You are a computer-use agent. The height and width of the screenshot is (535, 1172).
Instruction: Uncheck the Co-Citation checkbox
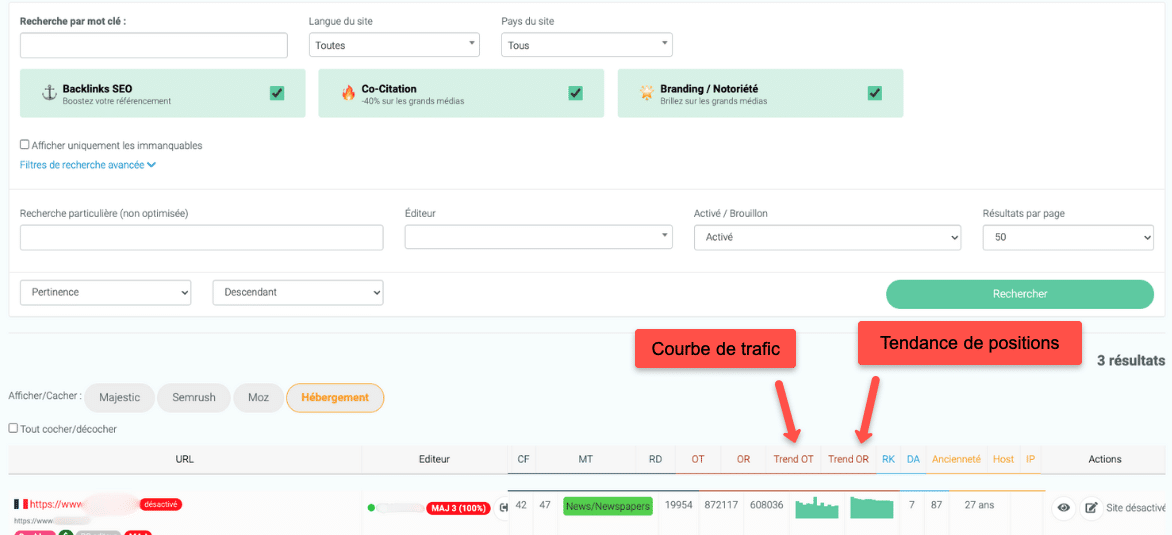coord(576,93)
